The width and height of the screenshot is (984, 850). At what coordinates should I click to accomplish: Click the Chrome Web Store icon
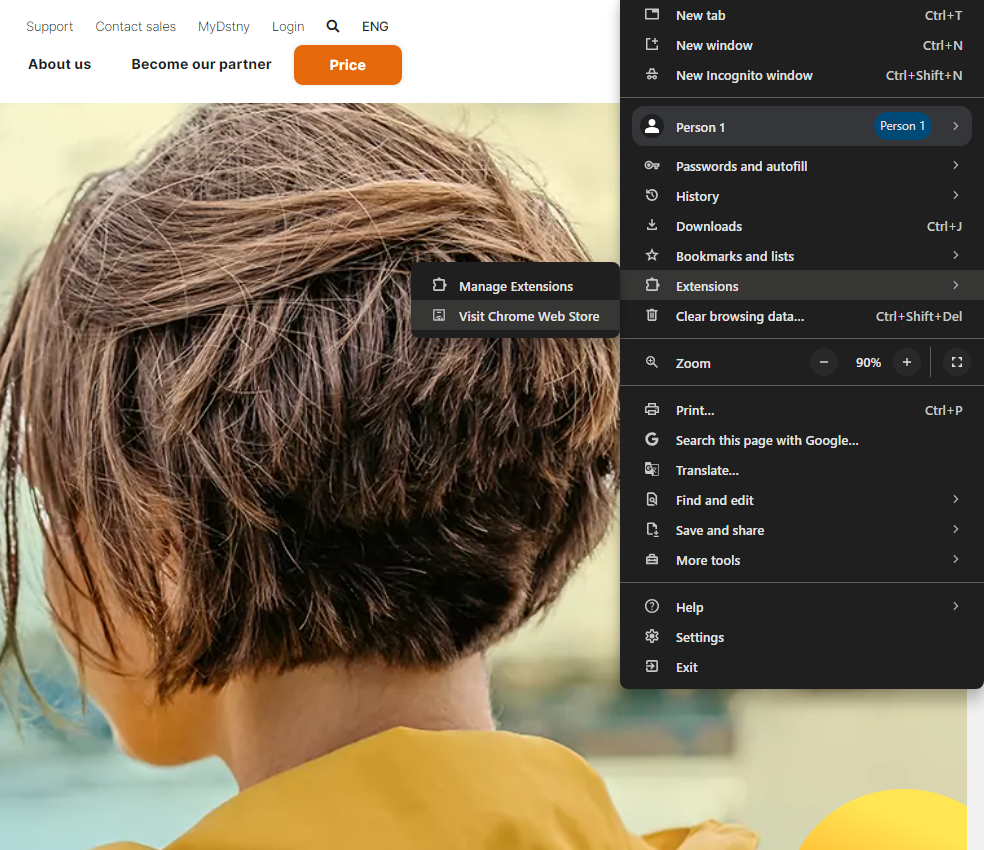[439, 315]
